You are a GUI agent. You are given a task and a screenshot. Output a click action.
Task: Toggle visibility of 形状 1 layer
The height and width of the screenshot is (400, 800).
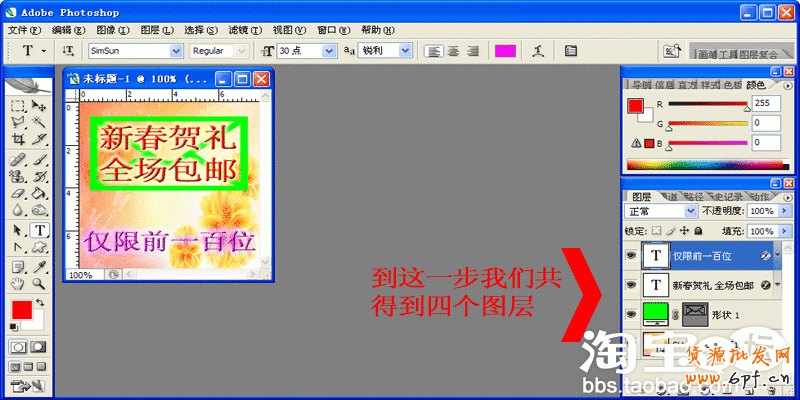click(x=630, y=314)
